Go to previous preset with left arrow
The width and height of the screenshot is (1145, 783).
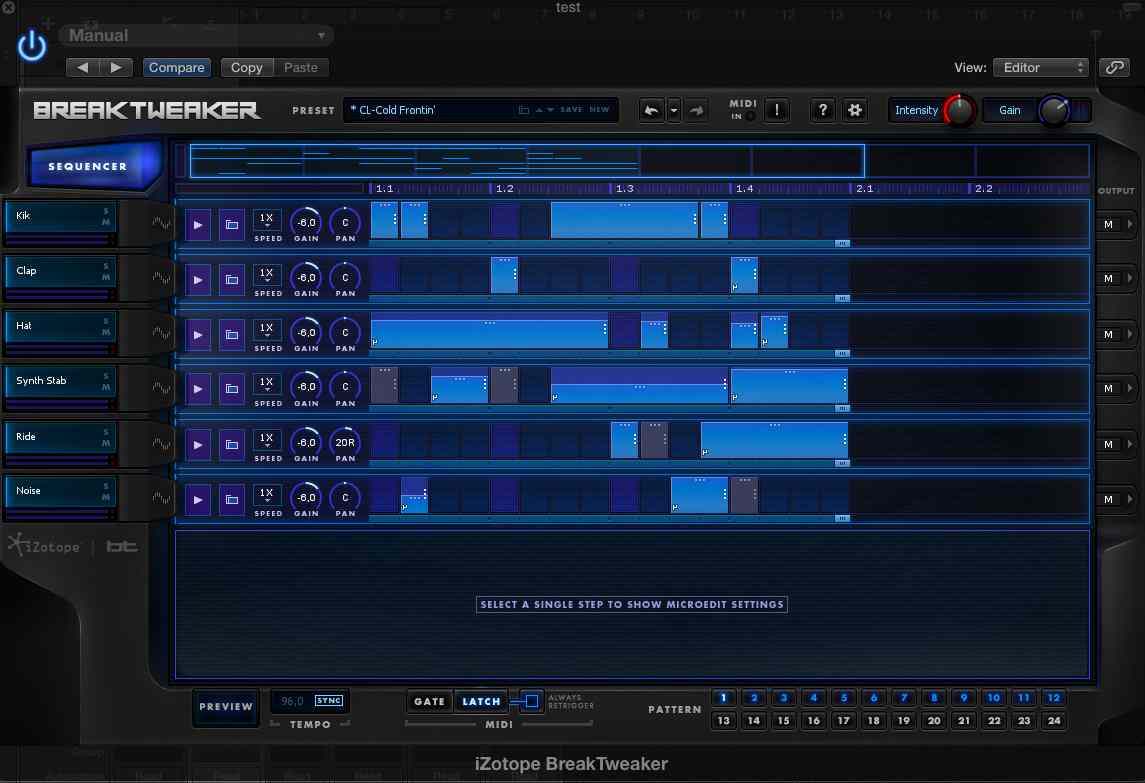pyautogui.click(x=83, y=67)
